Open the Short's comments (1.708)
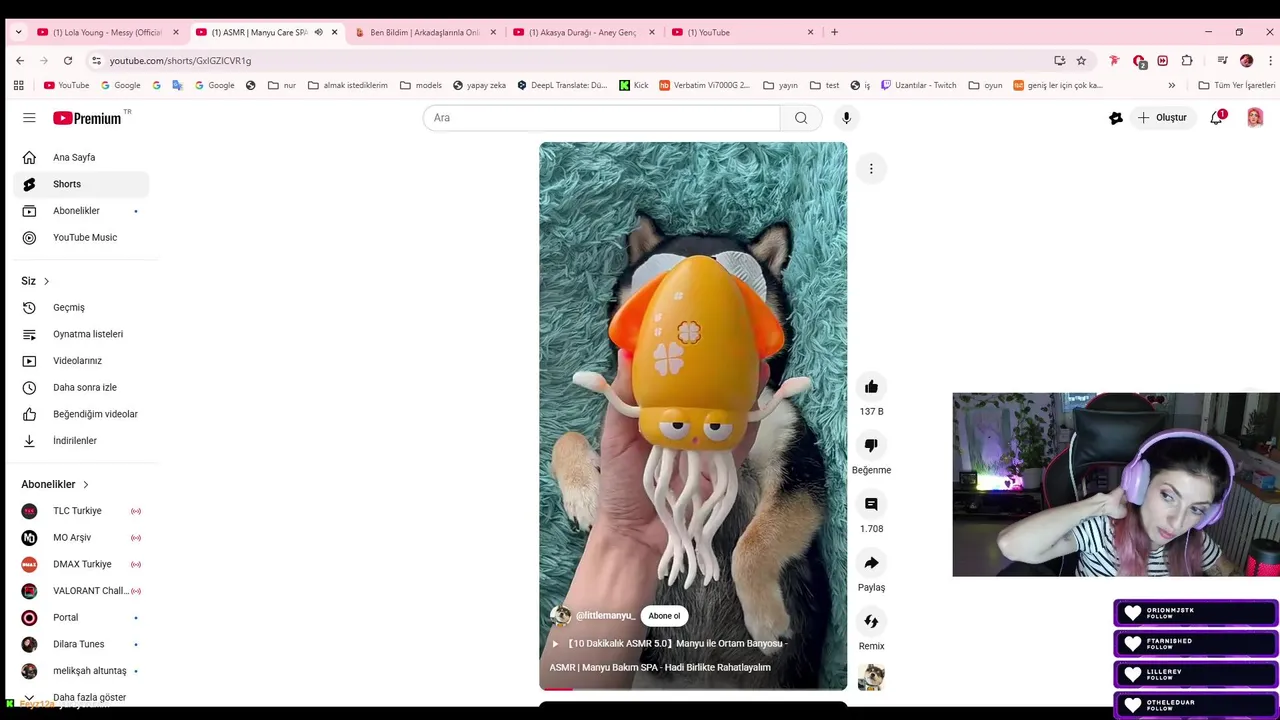 pos(871,504)
